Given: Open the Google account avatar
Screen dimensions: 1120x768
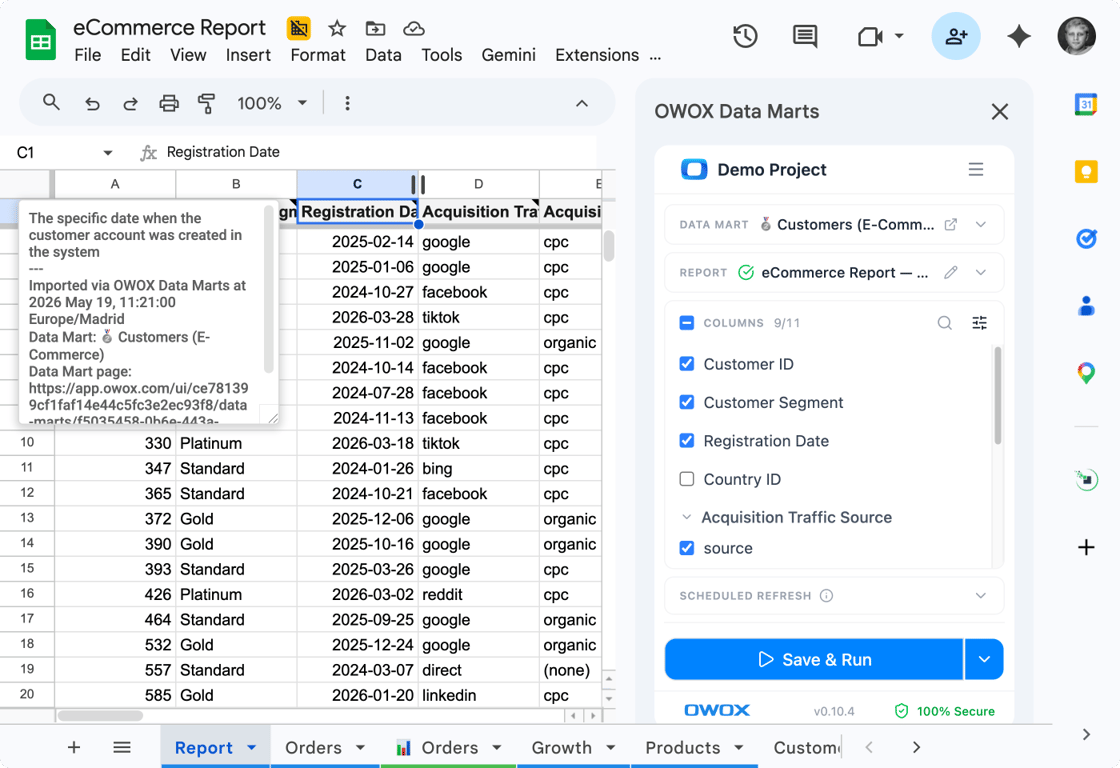Looking at the screenshot, I should 1076,36.
